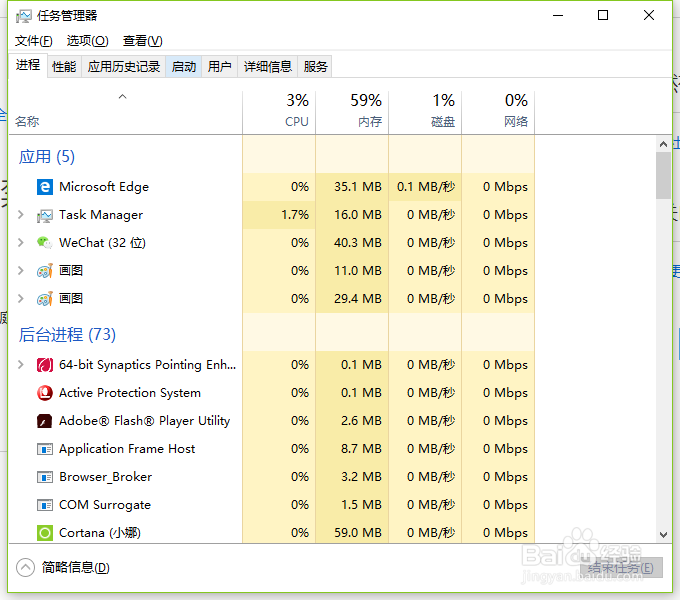680x600 pixels.
Task: Click the Adobe Flash Player Utility icon
Action: click(45, 421)
